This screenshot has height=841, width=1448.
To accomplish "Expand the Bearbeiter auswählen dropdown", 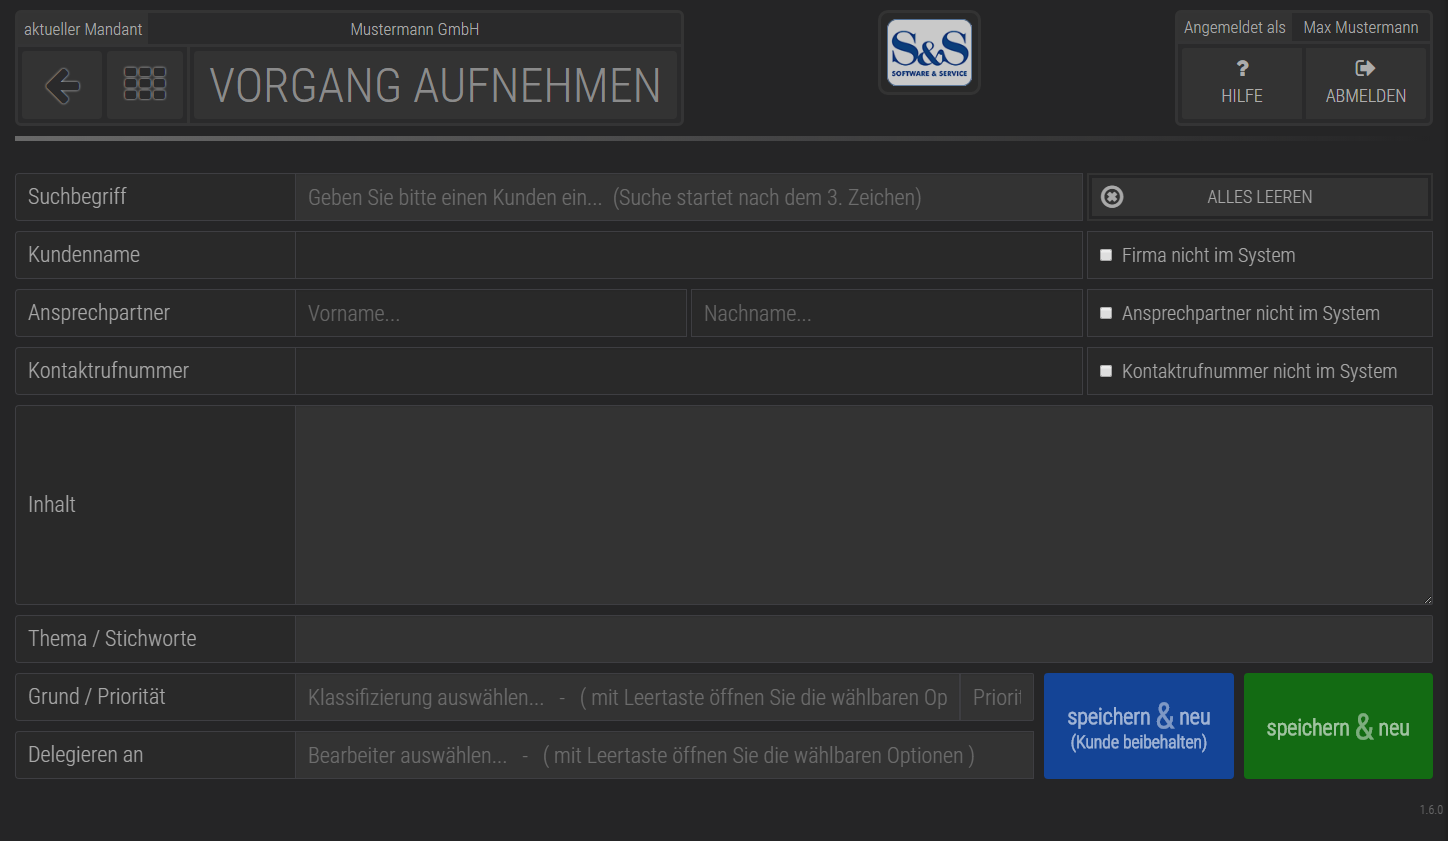I will [664, 755].
